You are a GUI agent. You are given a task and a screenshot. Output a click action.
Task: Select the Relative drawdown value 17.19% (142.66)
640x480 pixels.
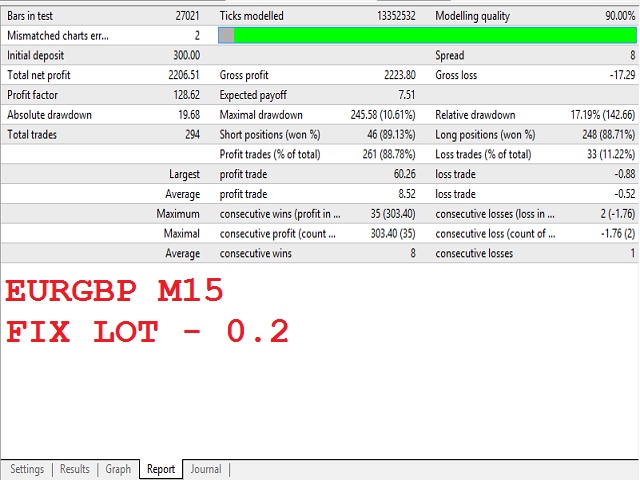click(x=589, y=115)
